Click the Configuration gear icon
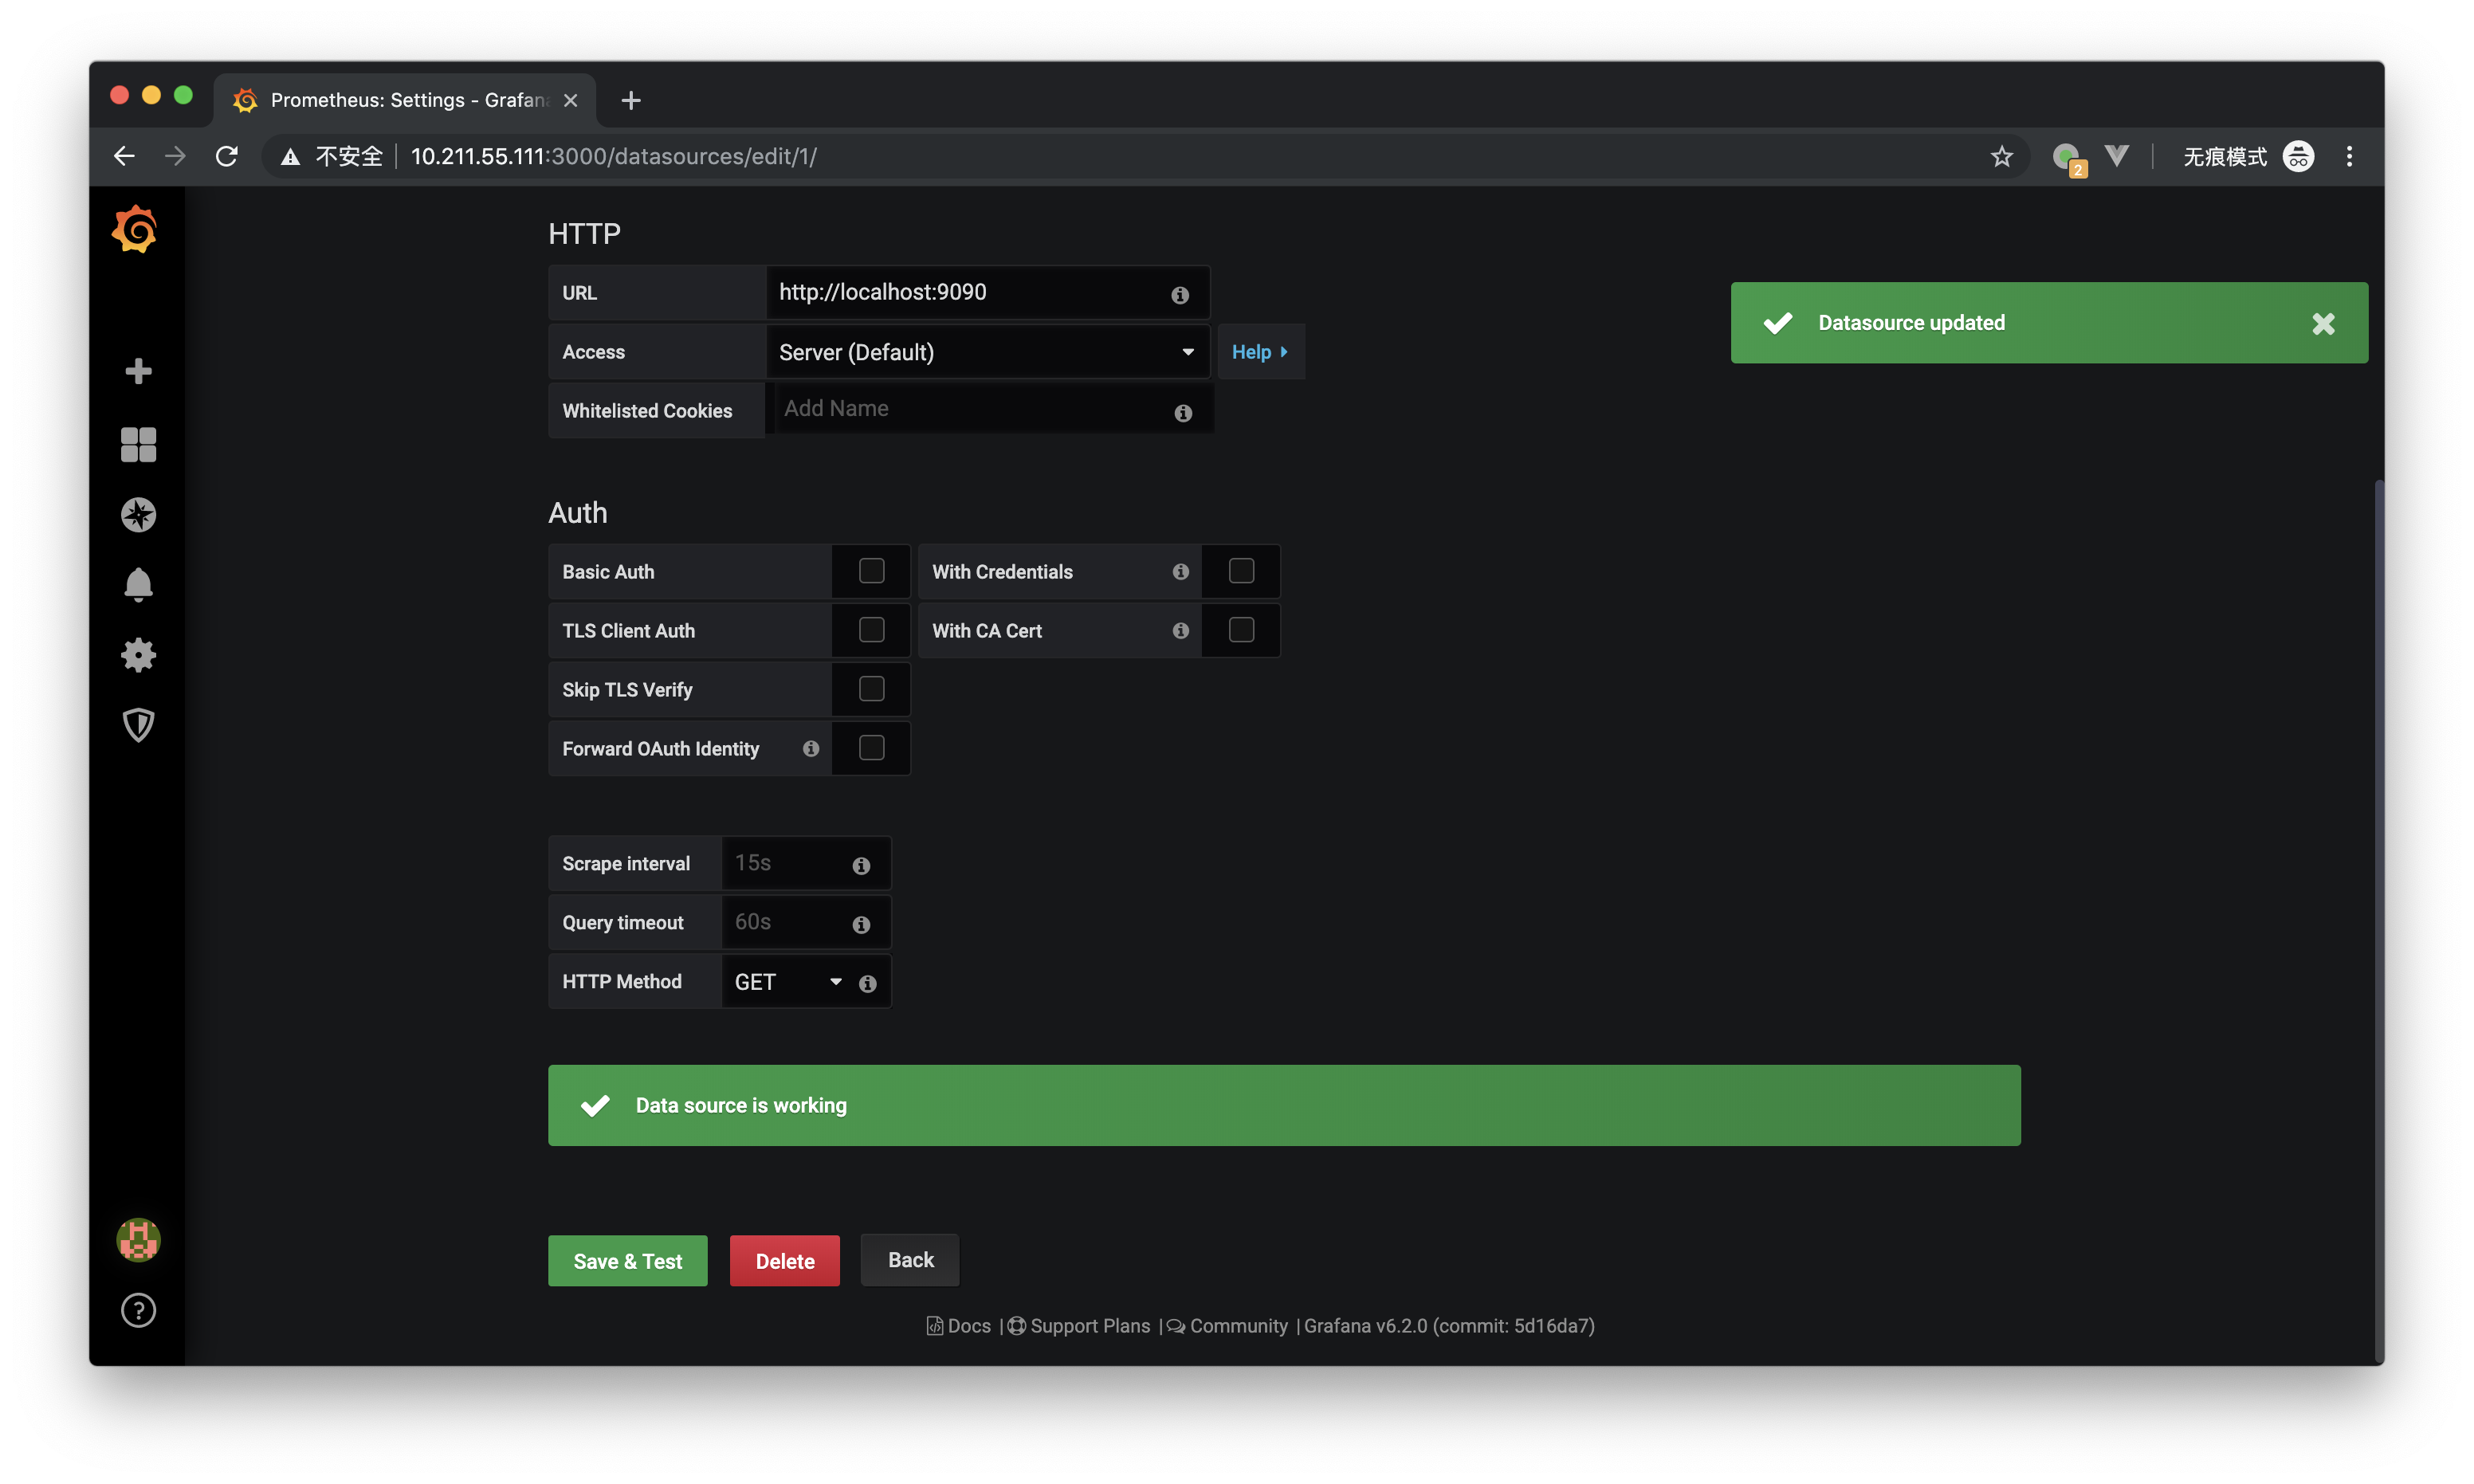The width and height of the screenshot is (2474, 1484). [x=138, y=654]
